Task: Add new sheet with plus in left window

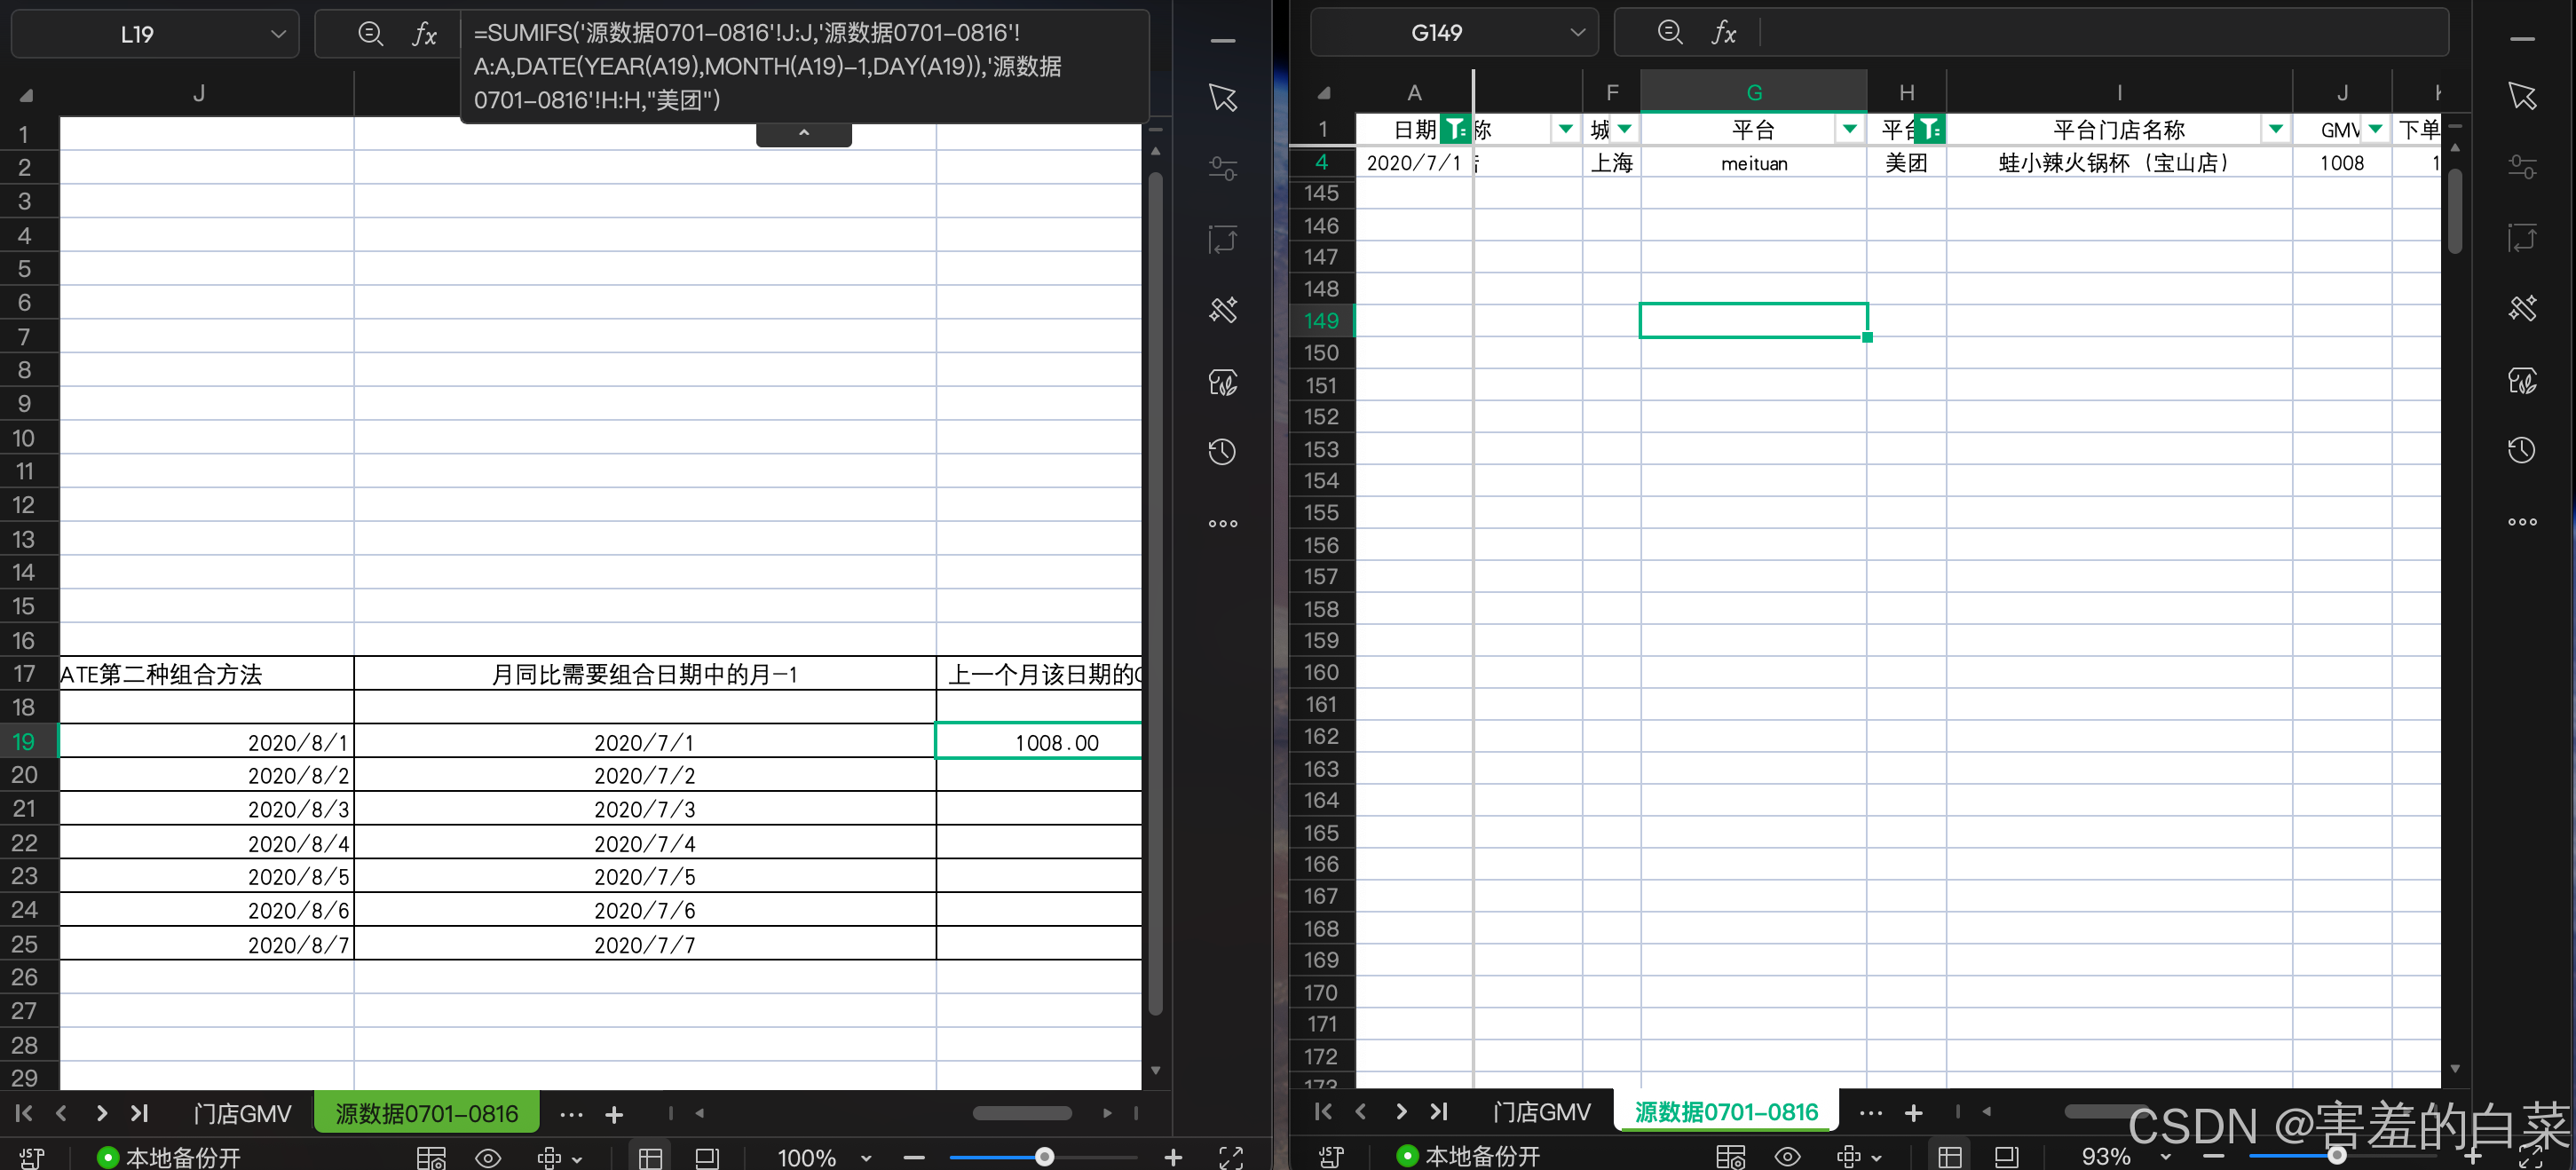Action: pos(614,1114)
